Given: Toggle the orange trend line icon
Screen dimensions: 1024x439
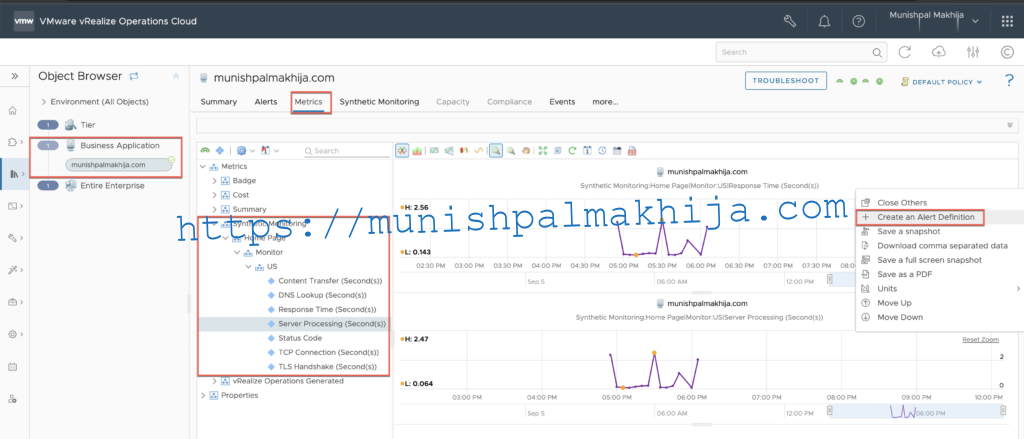Looking at the screenshot, I should pos(479,150).
